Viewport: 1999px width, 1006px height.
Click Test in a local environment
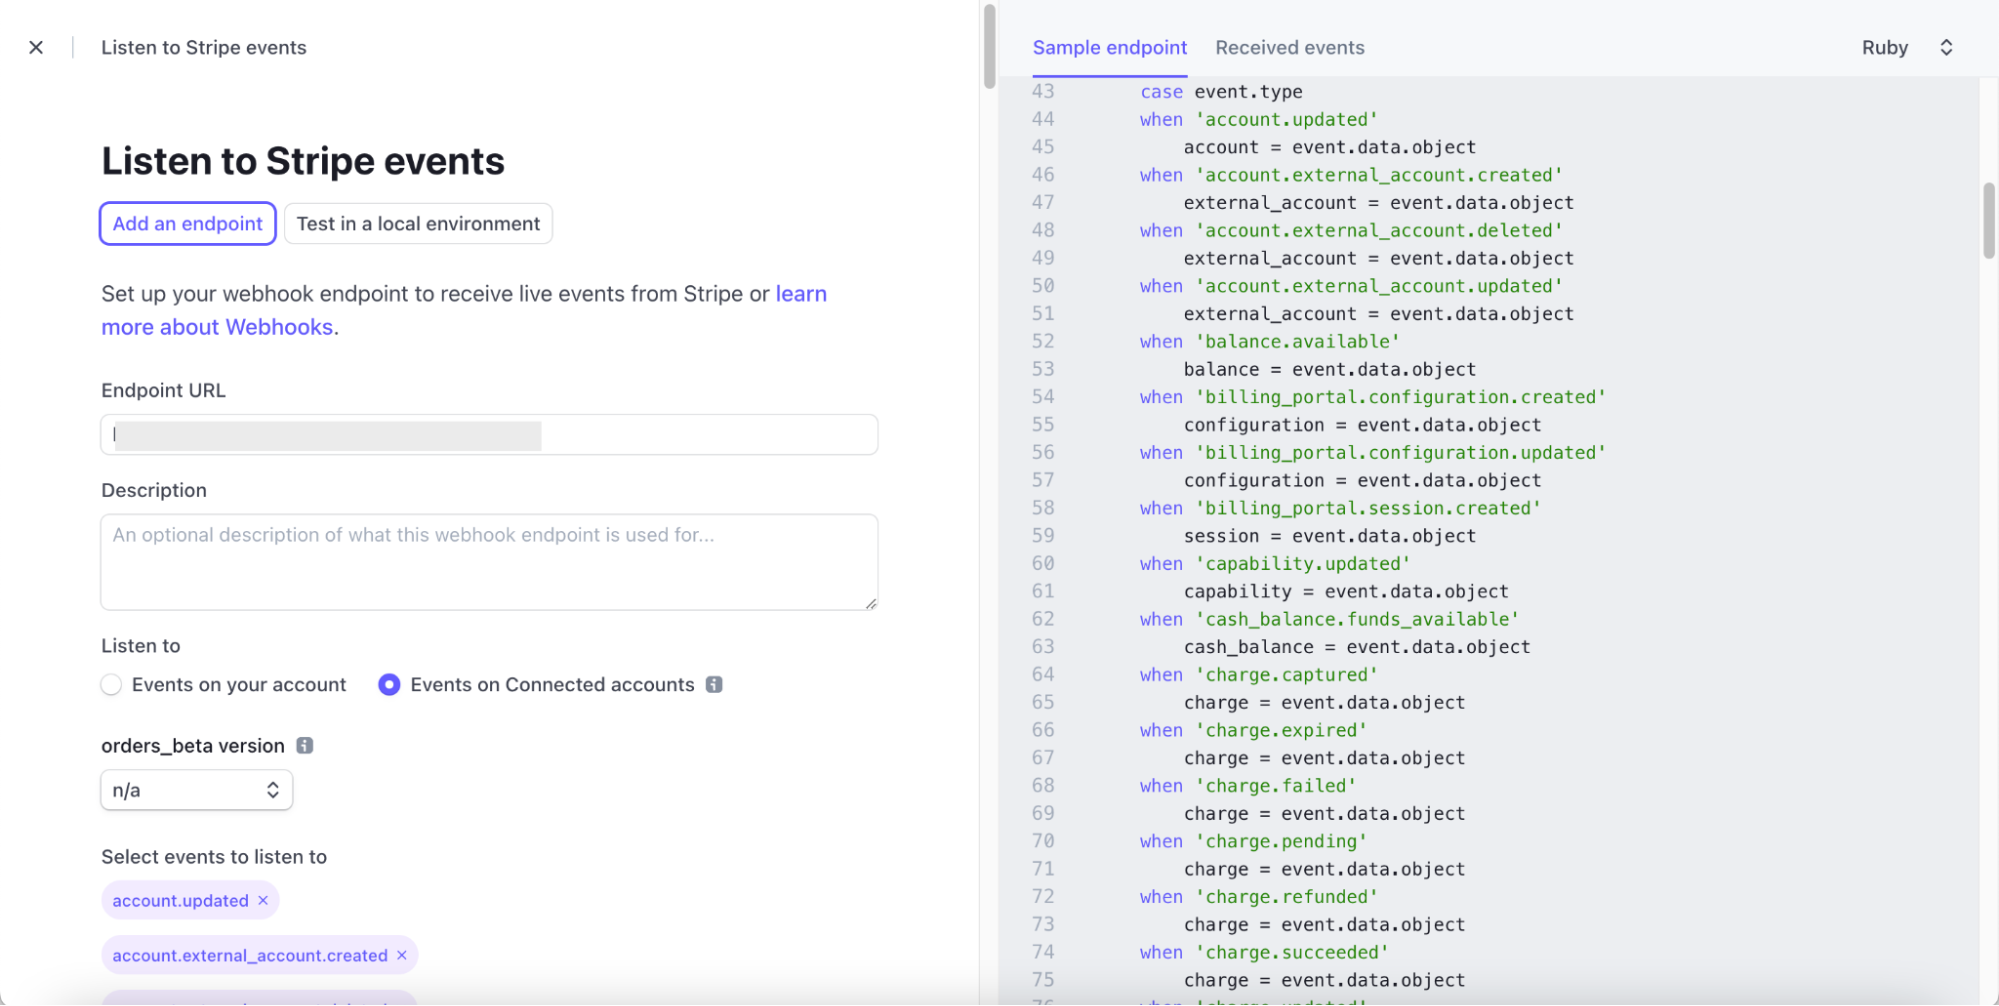point(418,223)
